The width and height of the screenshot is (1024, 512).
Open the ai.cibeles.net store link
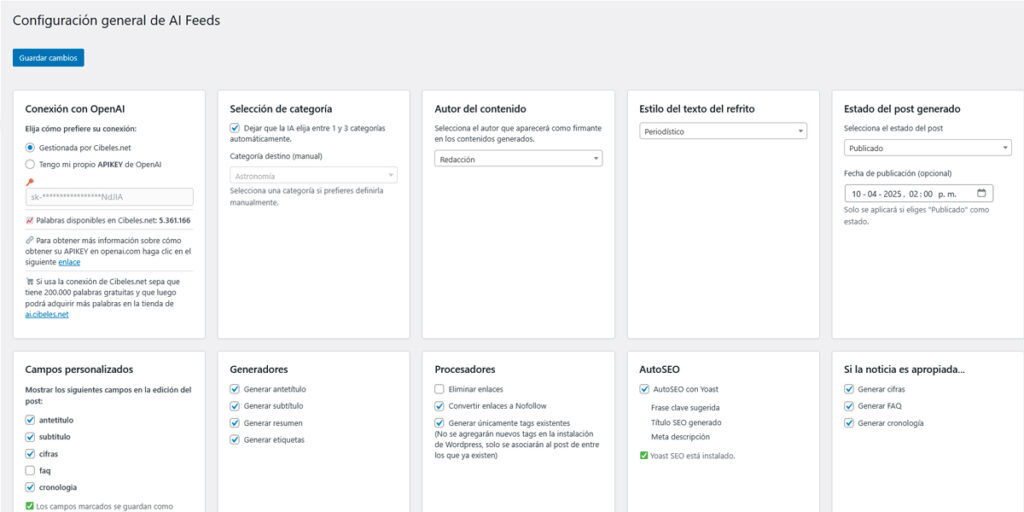coord(47,314)
